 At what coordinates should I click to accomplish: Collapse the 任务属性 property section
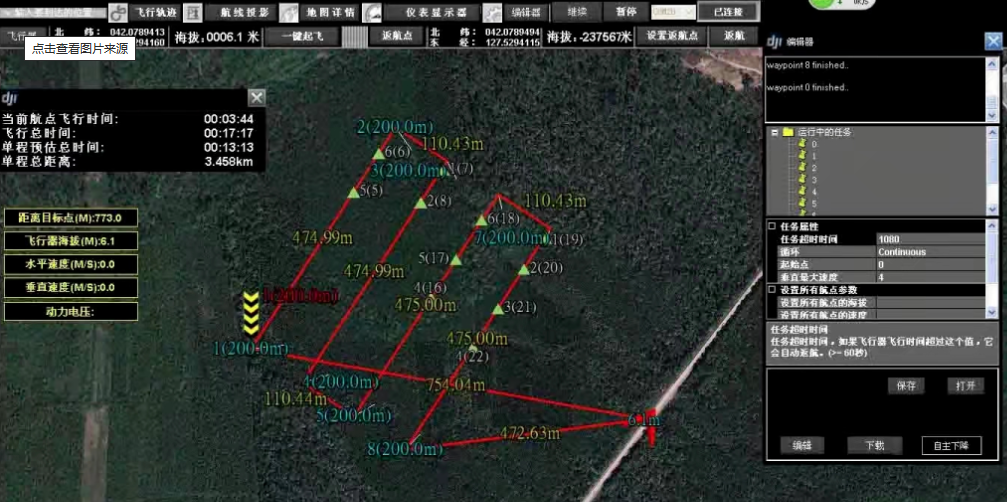pos(771,227)
